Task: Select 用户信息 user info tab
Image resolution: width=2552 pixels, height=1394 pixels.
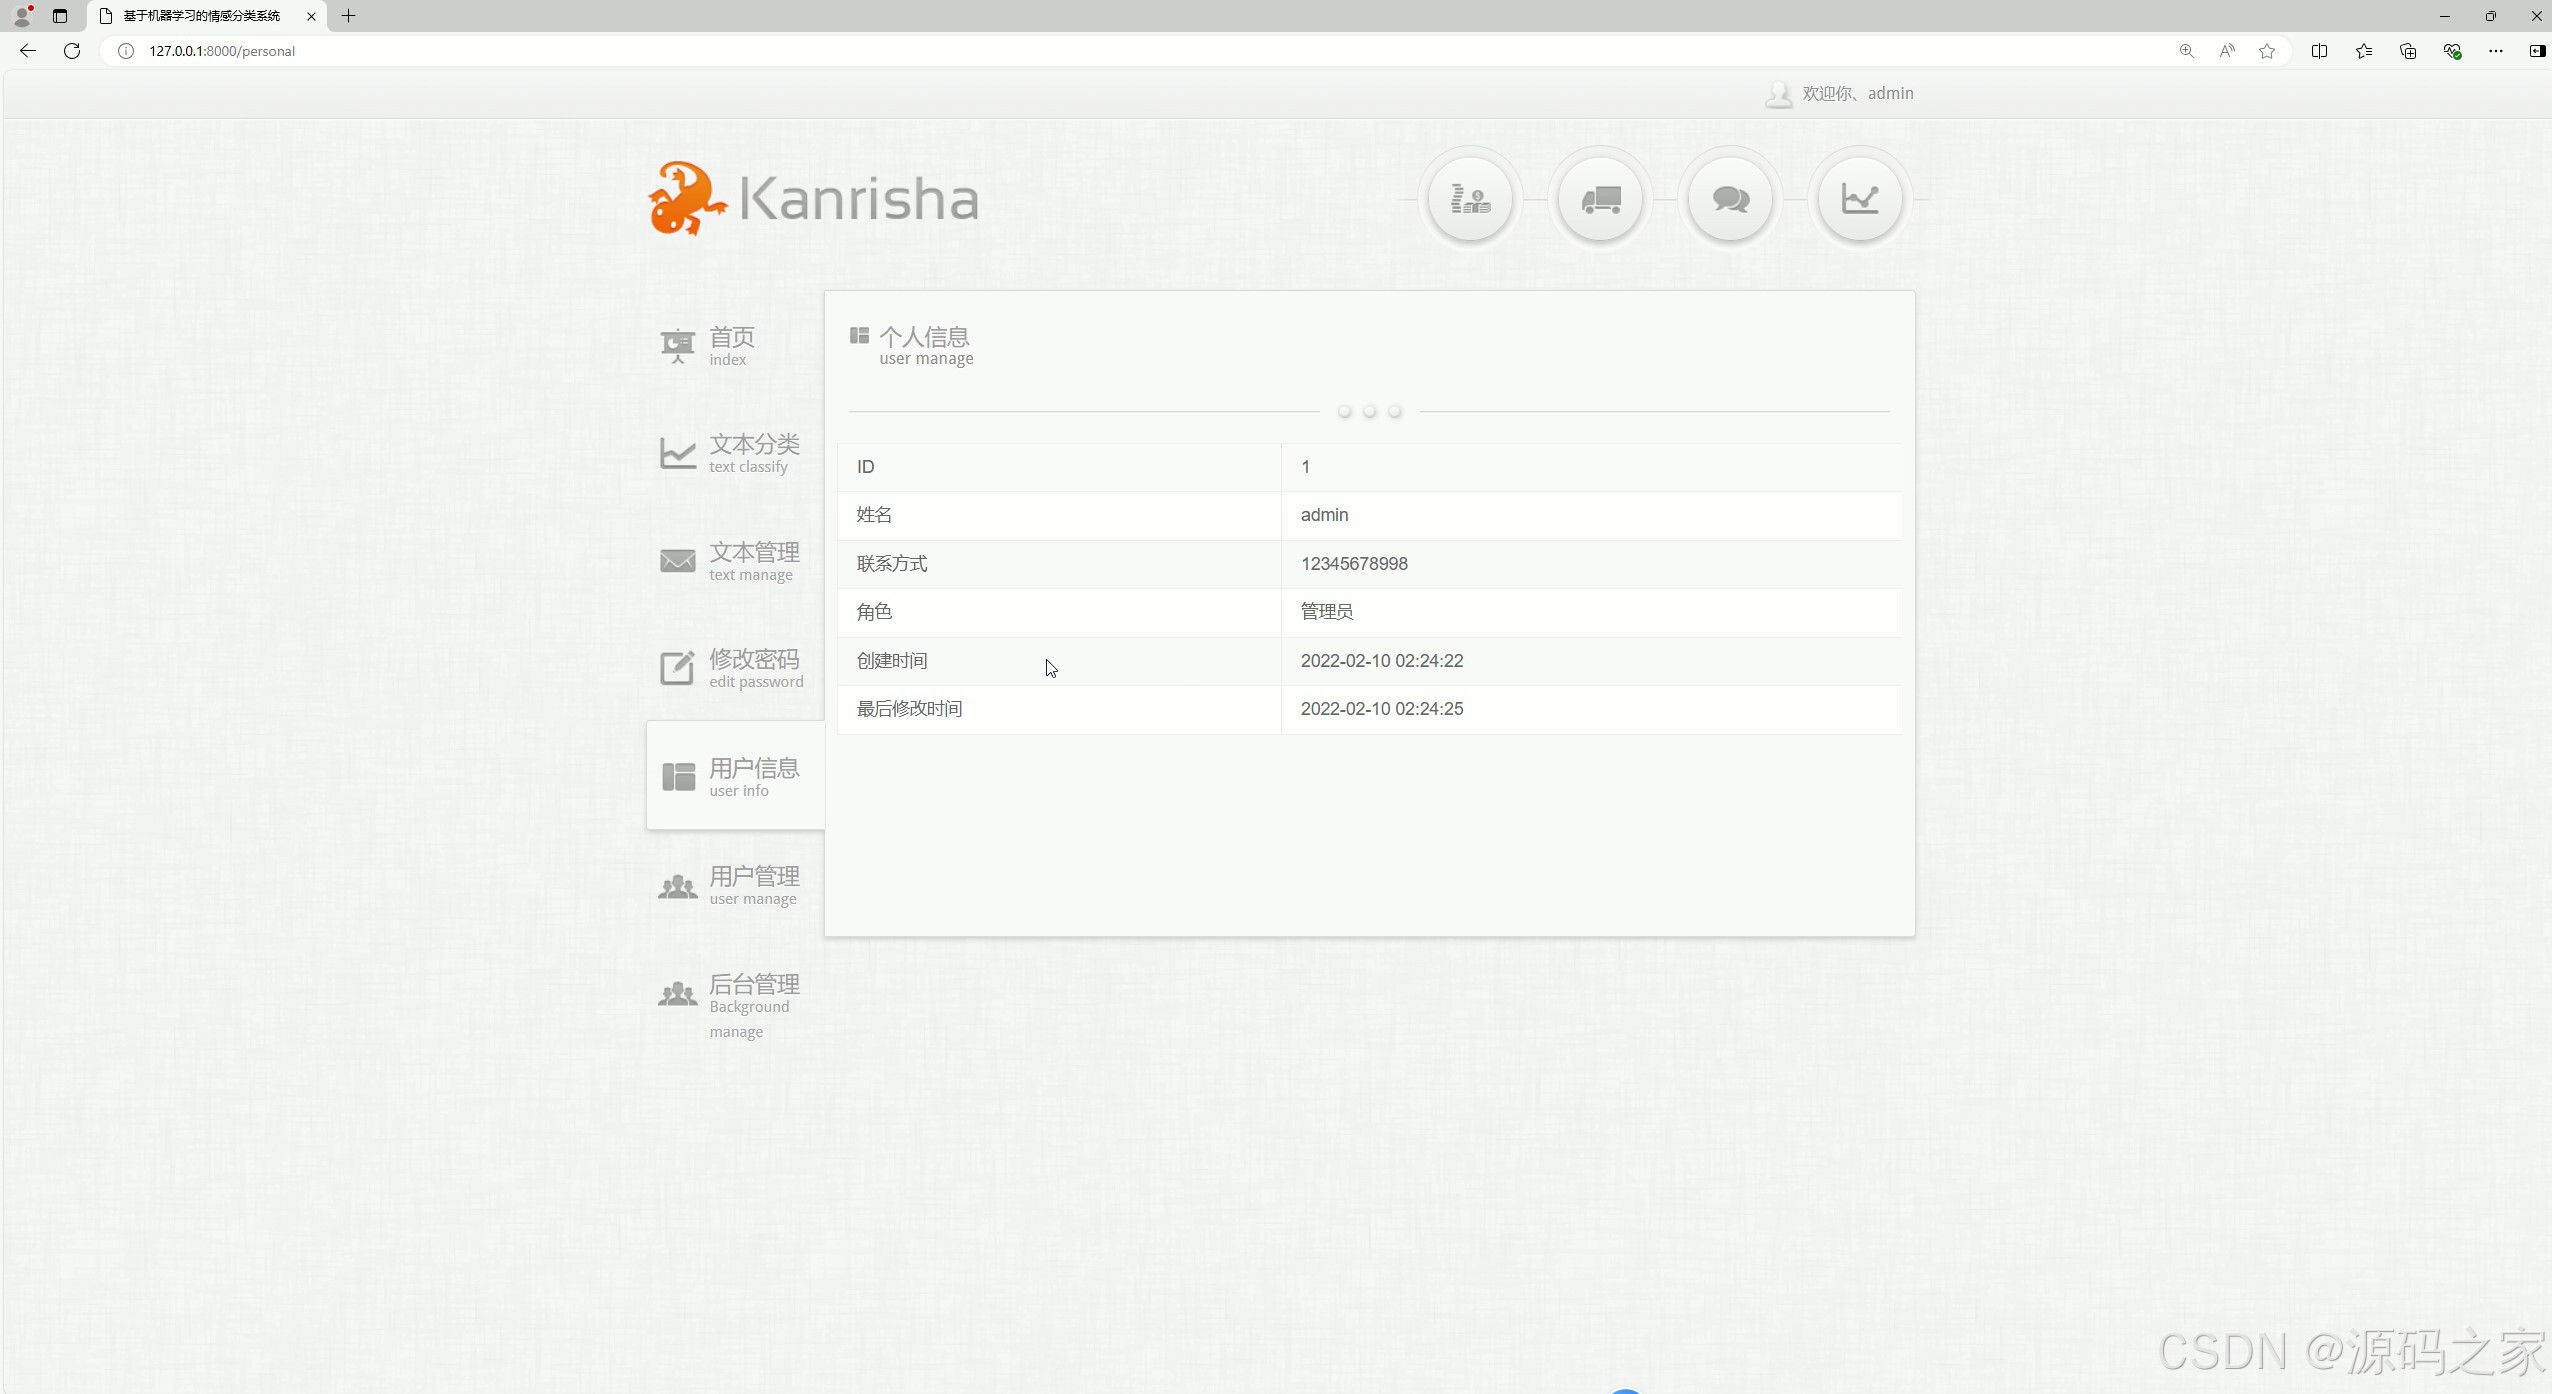Action: (x=753, y=777)
